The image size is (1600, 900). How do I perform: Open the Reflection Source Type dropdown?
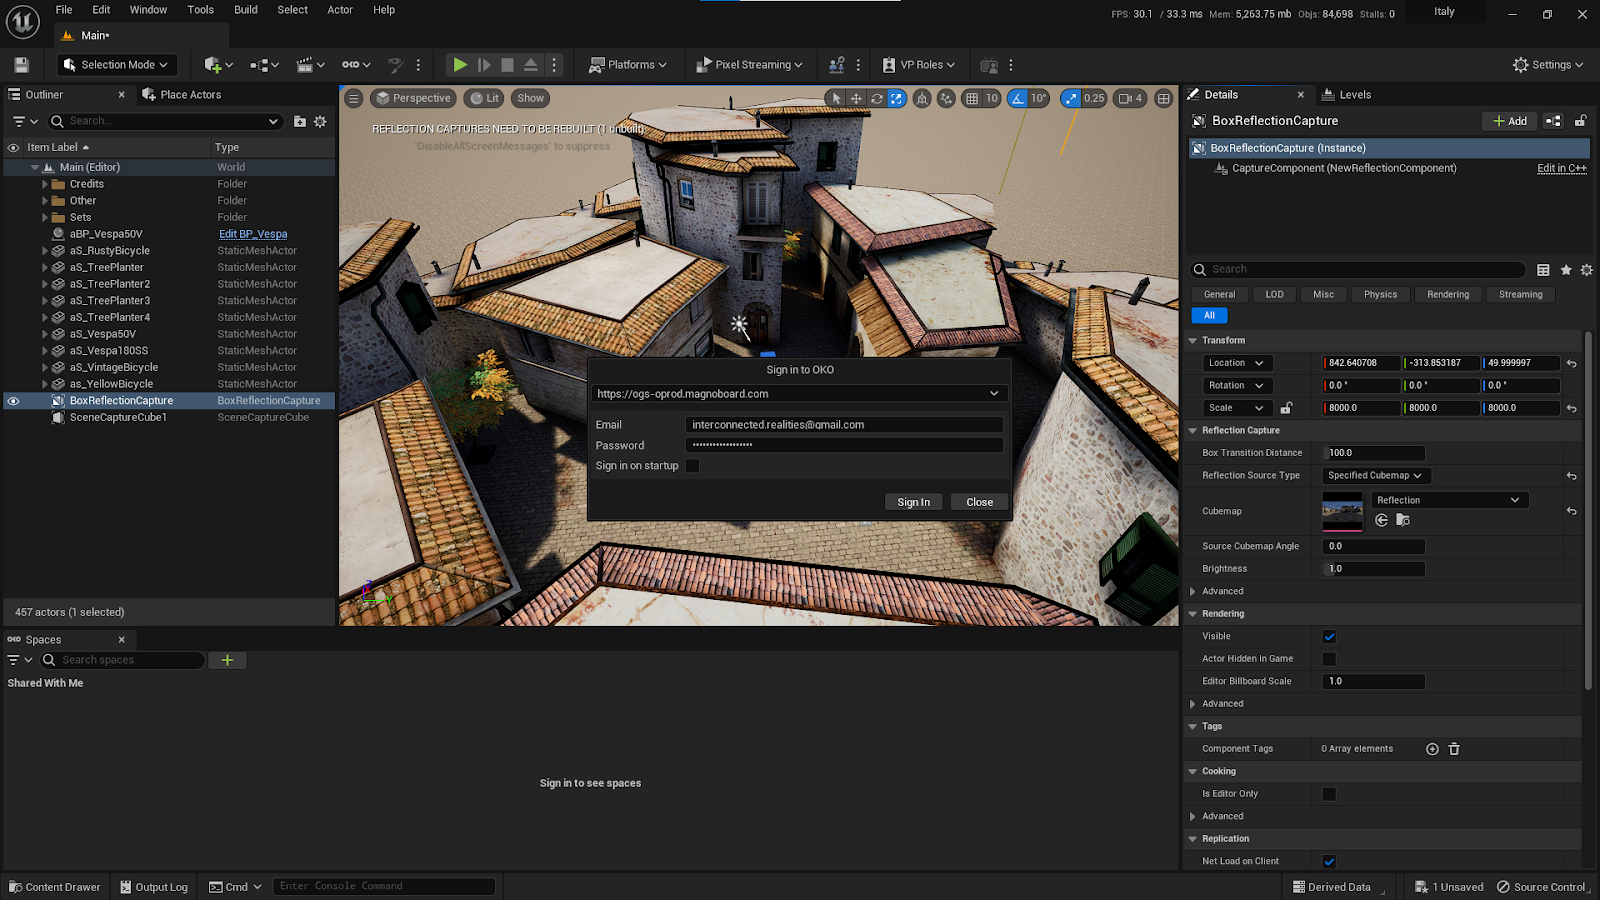(x=1374, y=476)
